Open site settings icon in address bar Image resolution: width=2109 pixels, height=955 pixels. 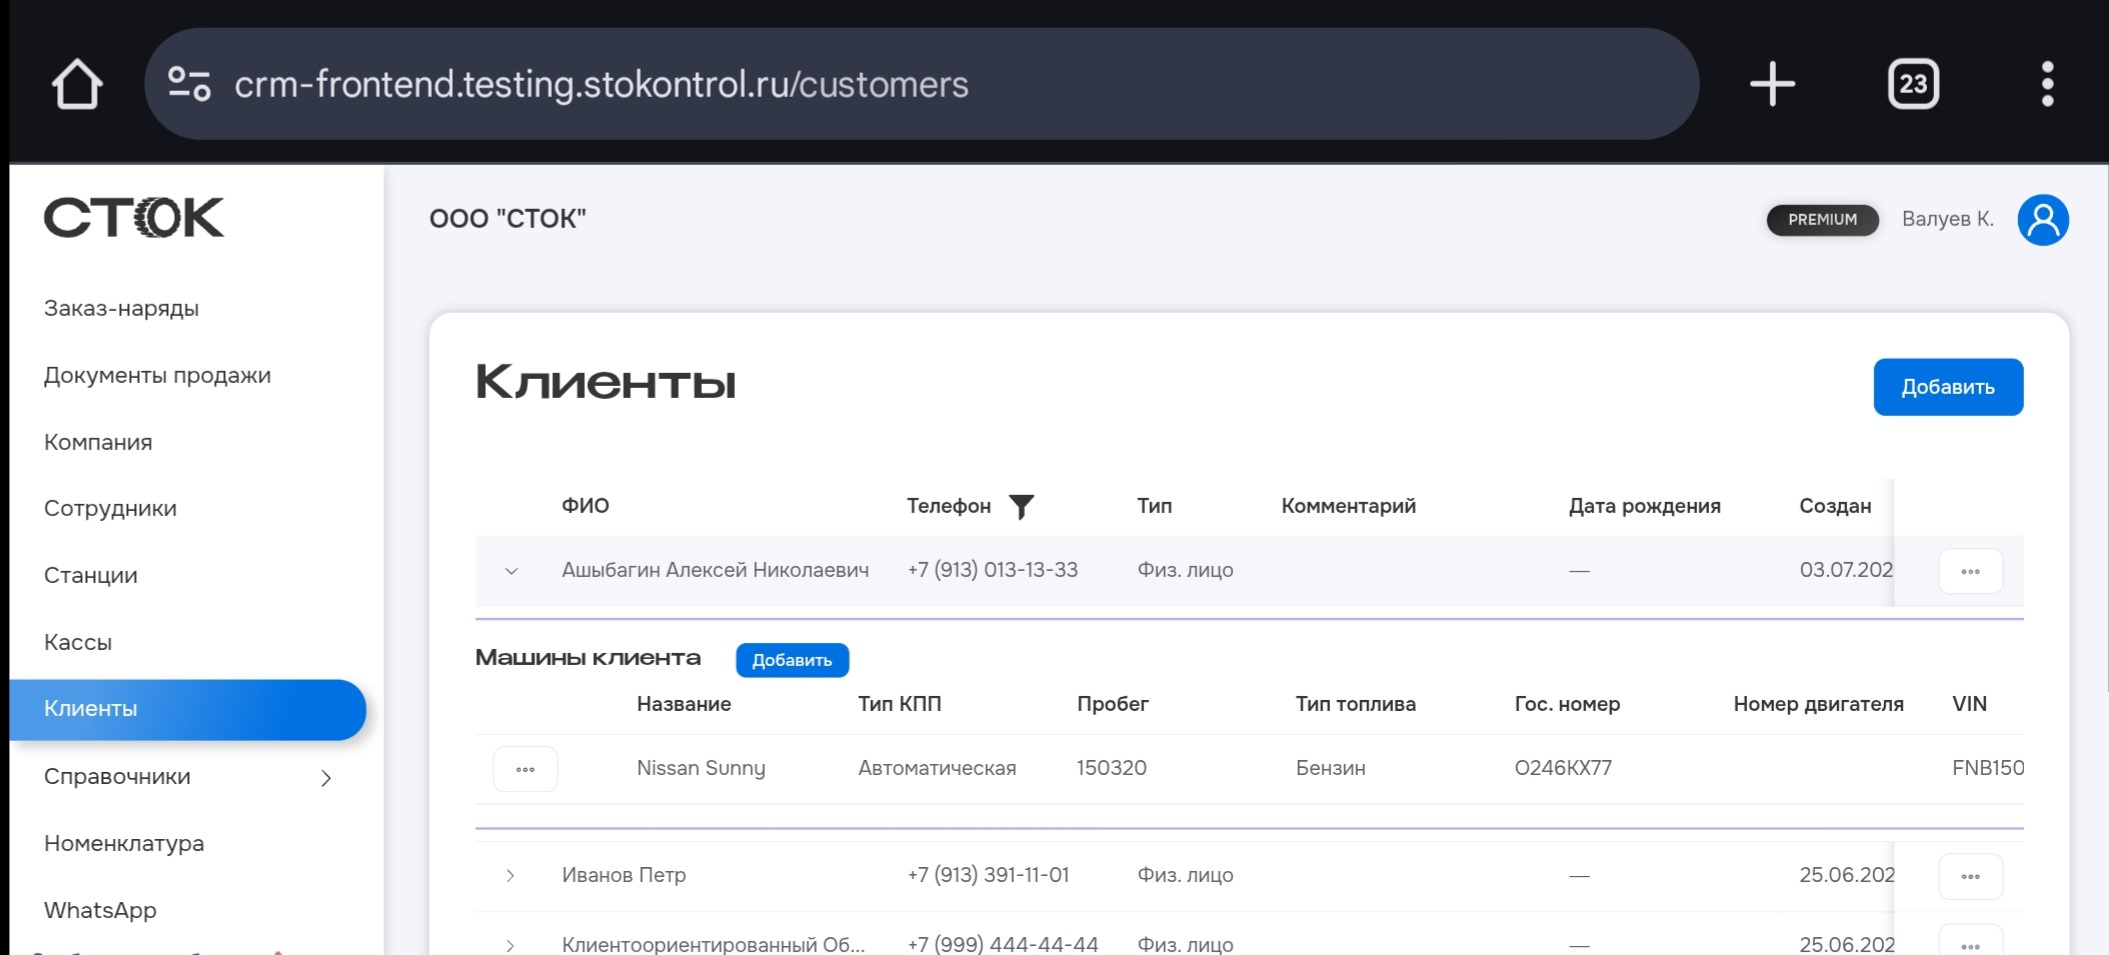coord(189,84)
